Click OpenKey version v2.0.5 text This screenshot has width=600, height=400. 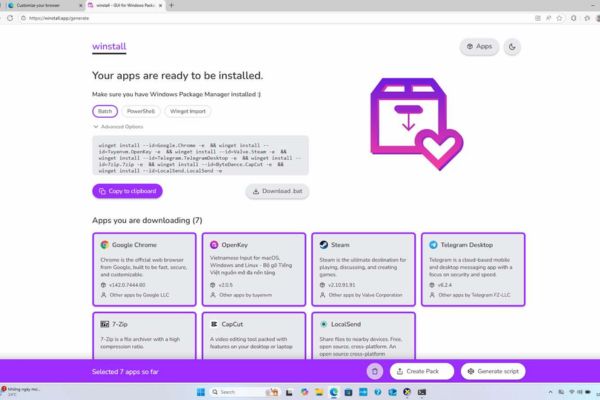point(226,285)
